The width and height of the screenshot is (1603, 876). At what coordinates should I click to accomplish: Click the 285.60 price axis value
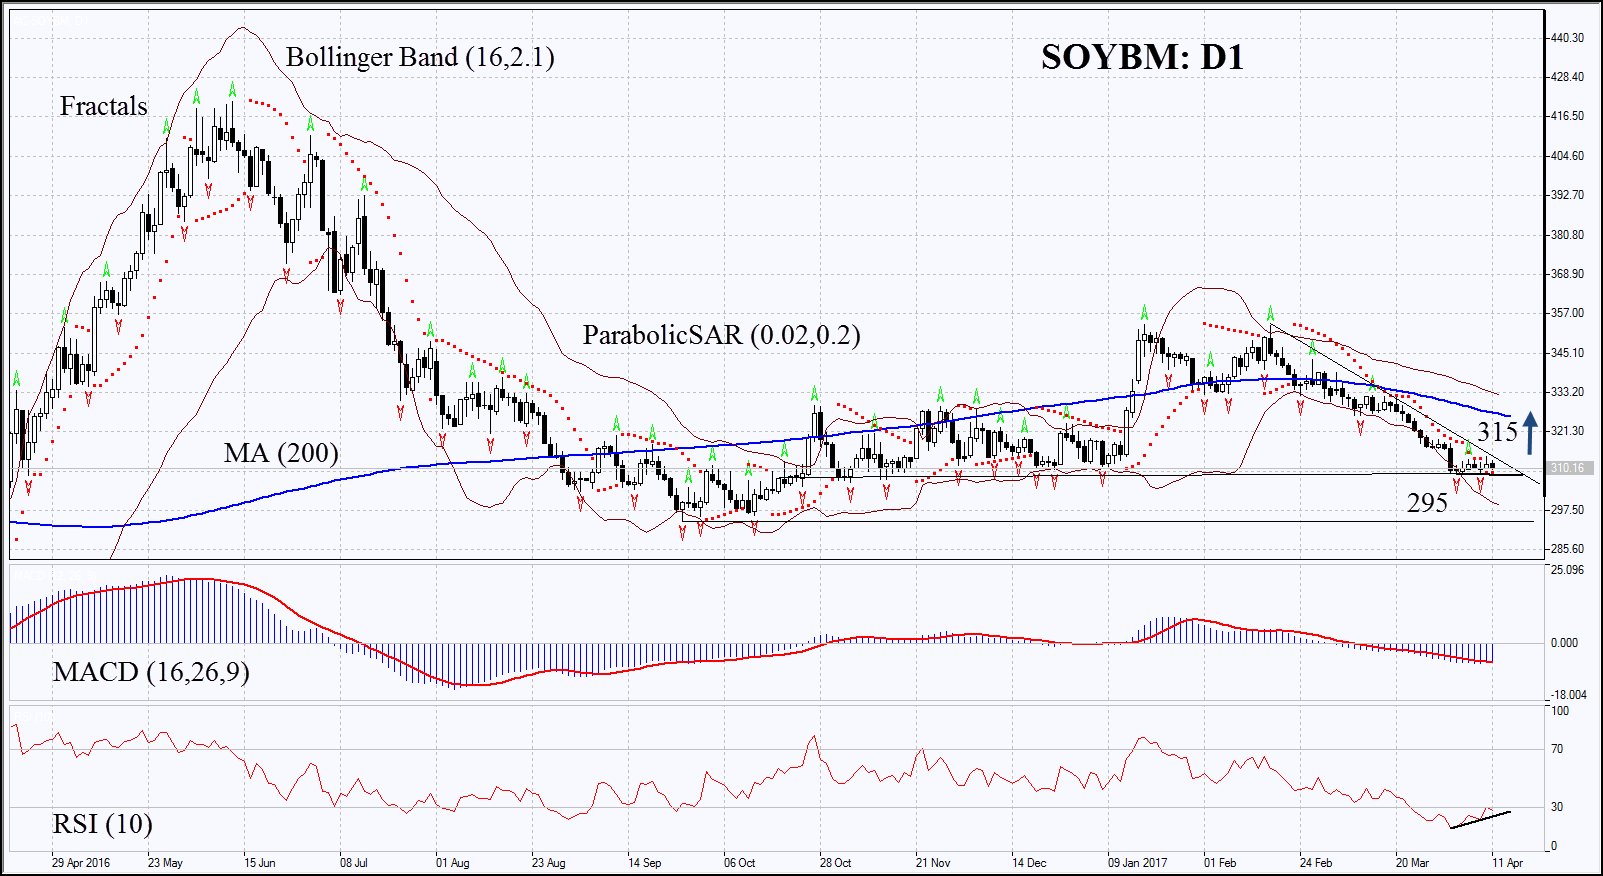click(1567, 549)
